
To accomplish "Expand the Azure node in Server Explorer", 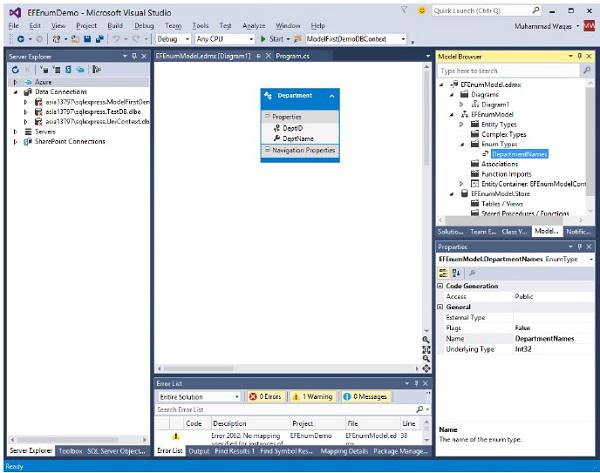I will pos(15,82).
